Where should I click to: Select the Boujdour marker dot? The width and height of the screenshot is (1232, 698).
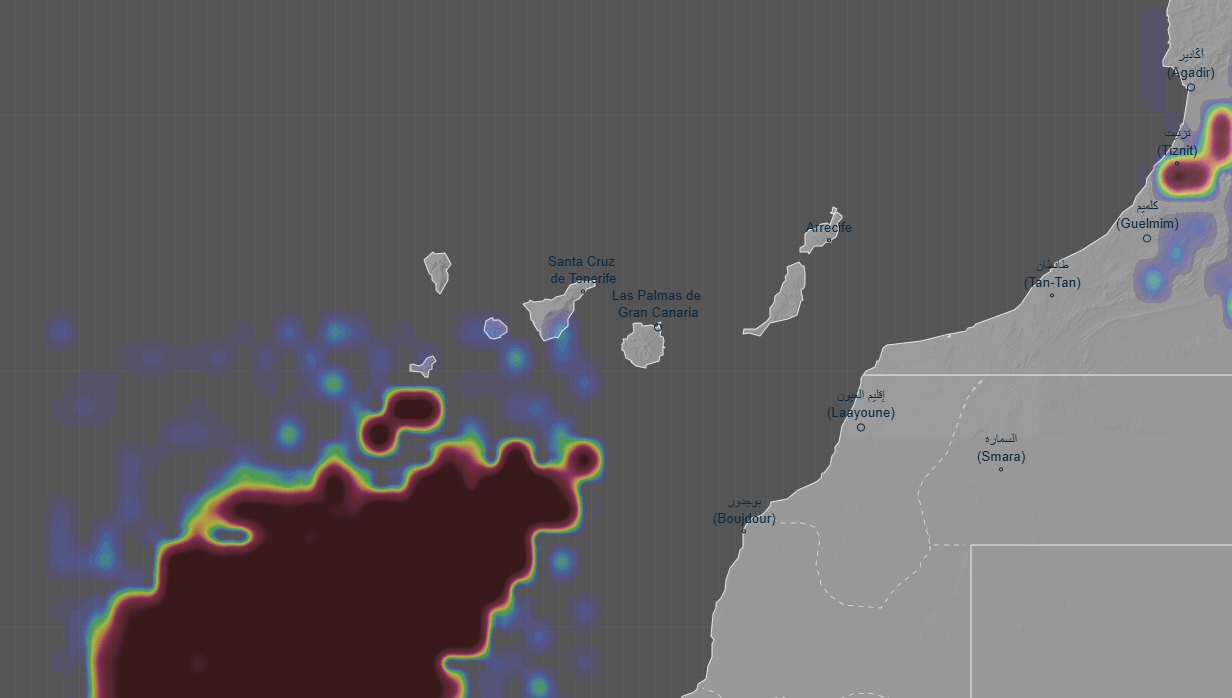click(743, 531)
